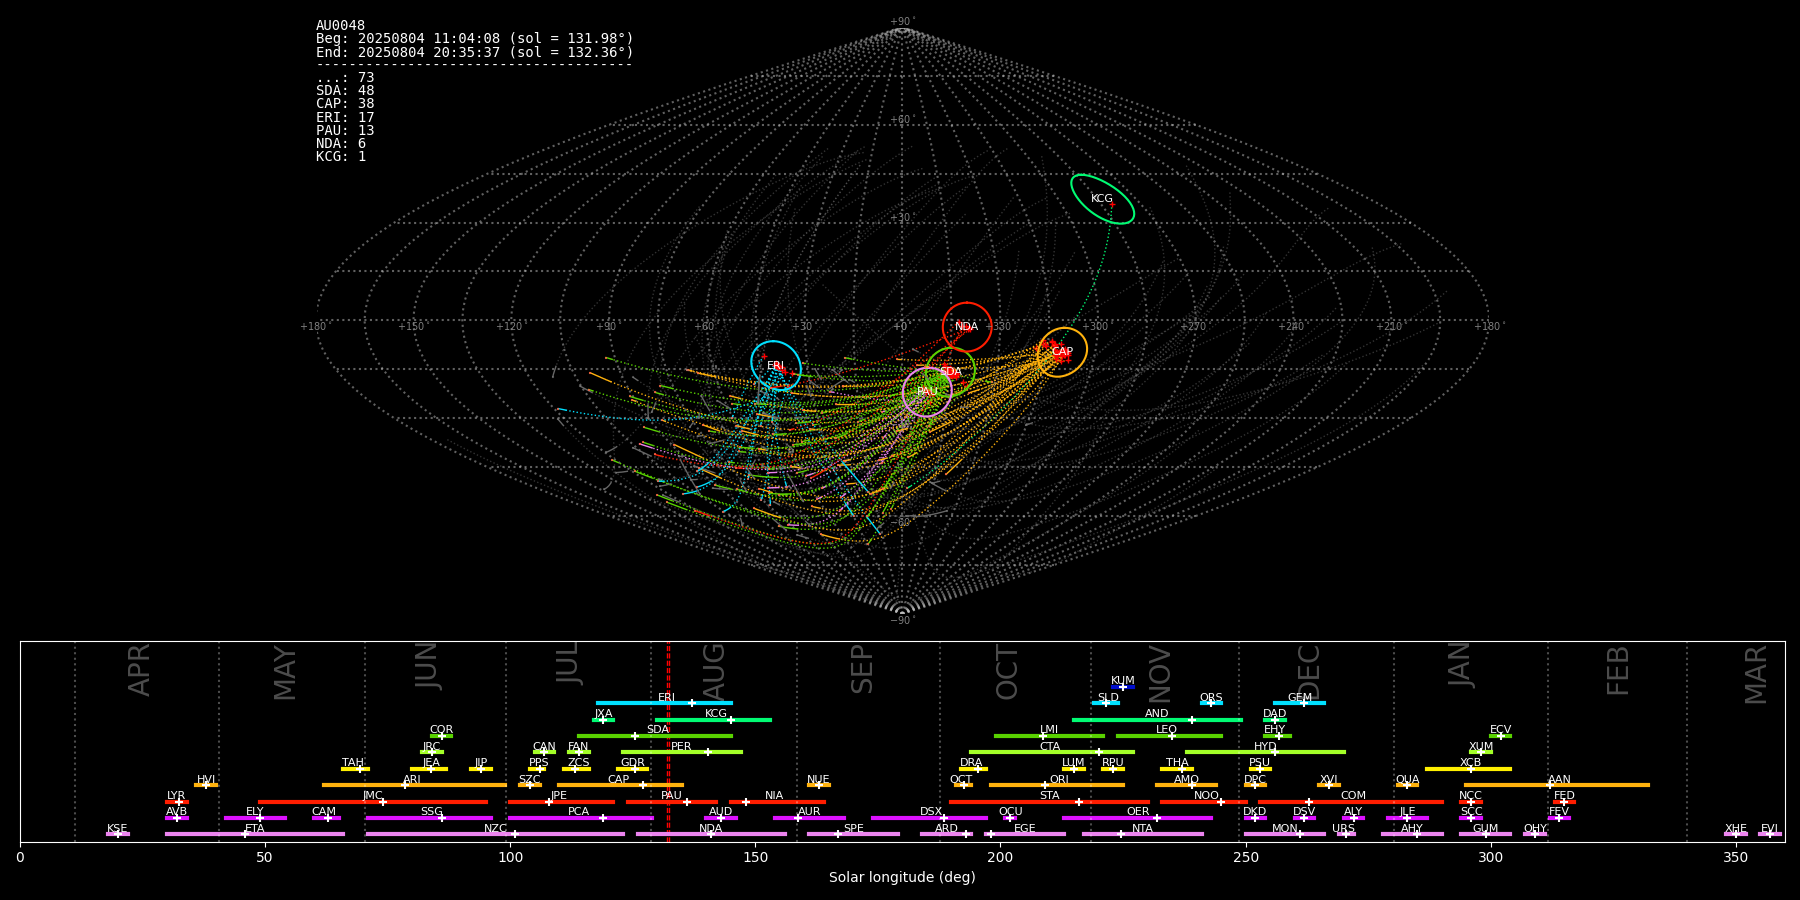Viewport: 1800px width, 900px height.
Task: Click the +270 longitude label on map
Action: [x=1193, y=327]
